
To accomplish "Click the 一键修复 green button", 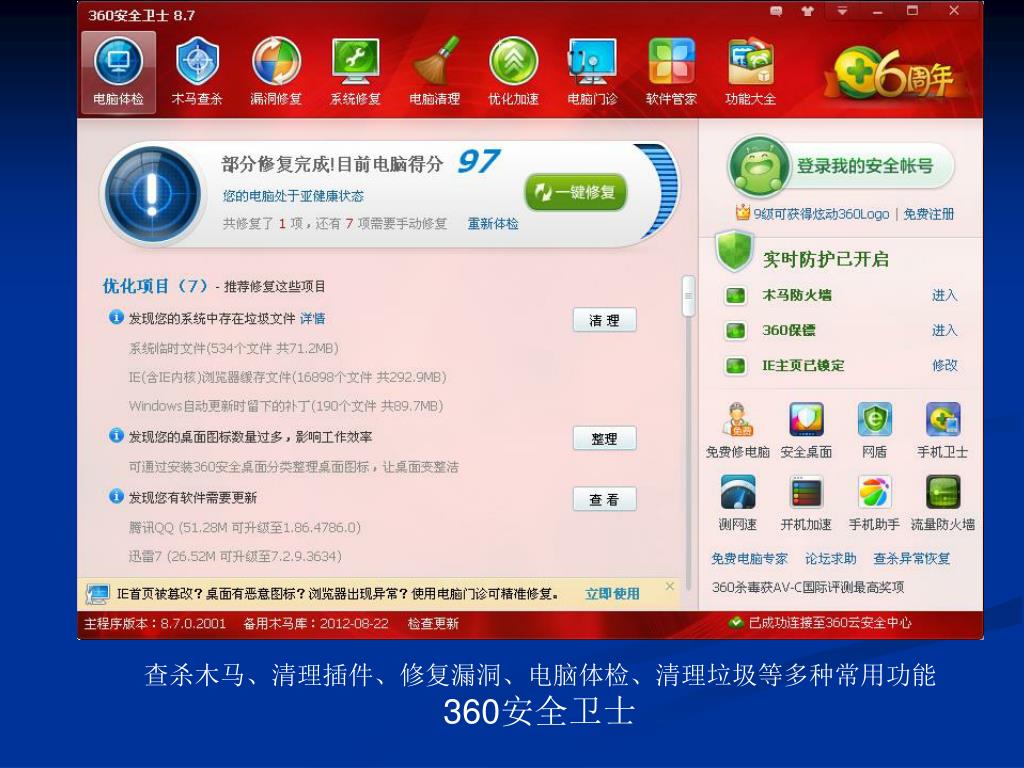I will (x=575, y=192).
